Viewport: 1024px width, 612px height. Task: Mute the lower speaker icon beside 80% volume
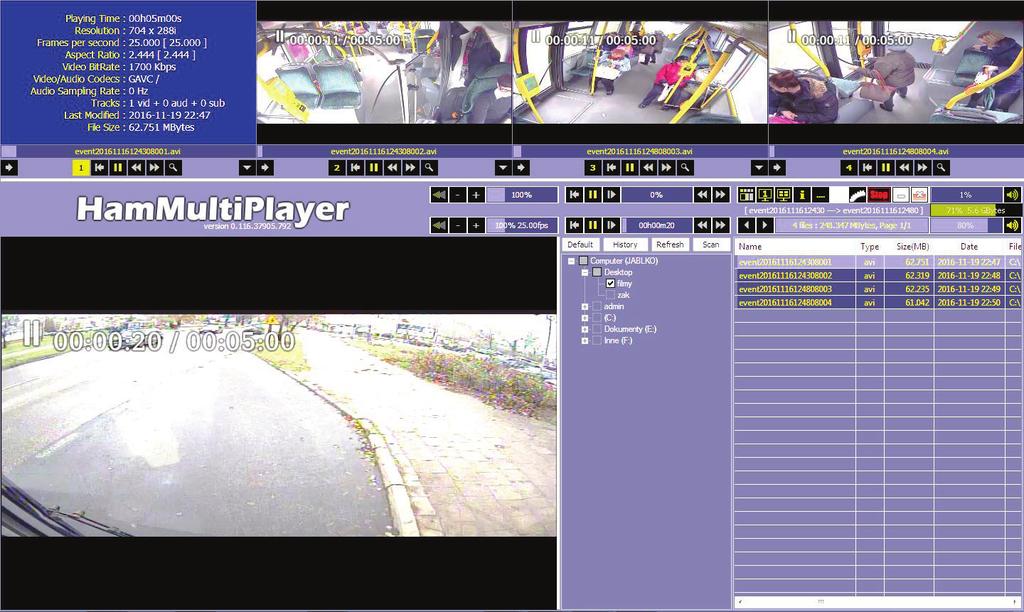1012,225
